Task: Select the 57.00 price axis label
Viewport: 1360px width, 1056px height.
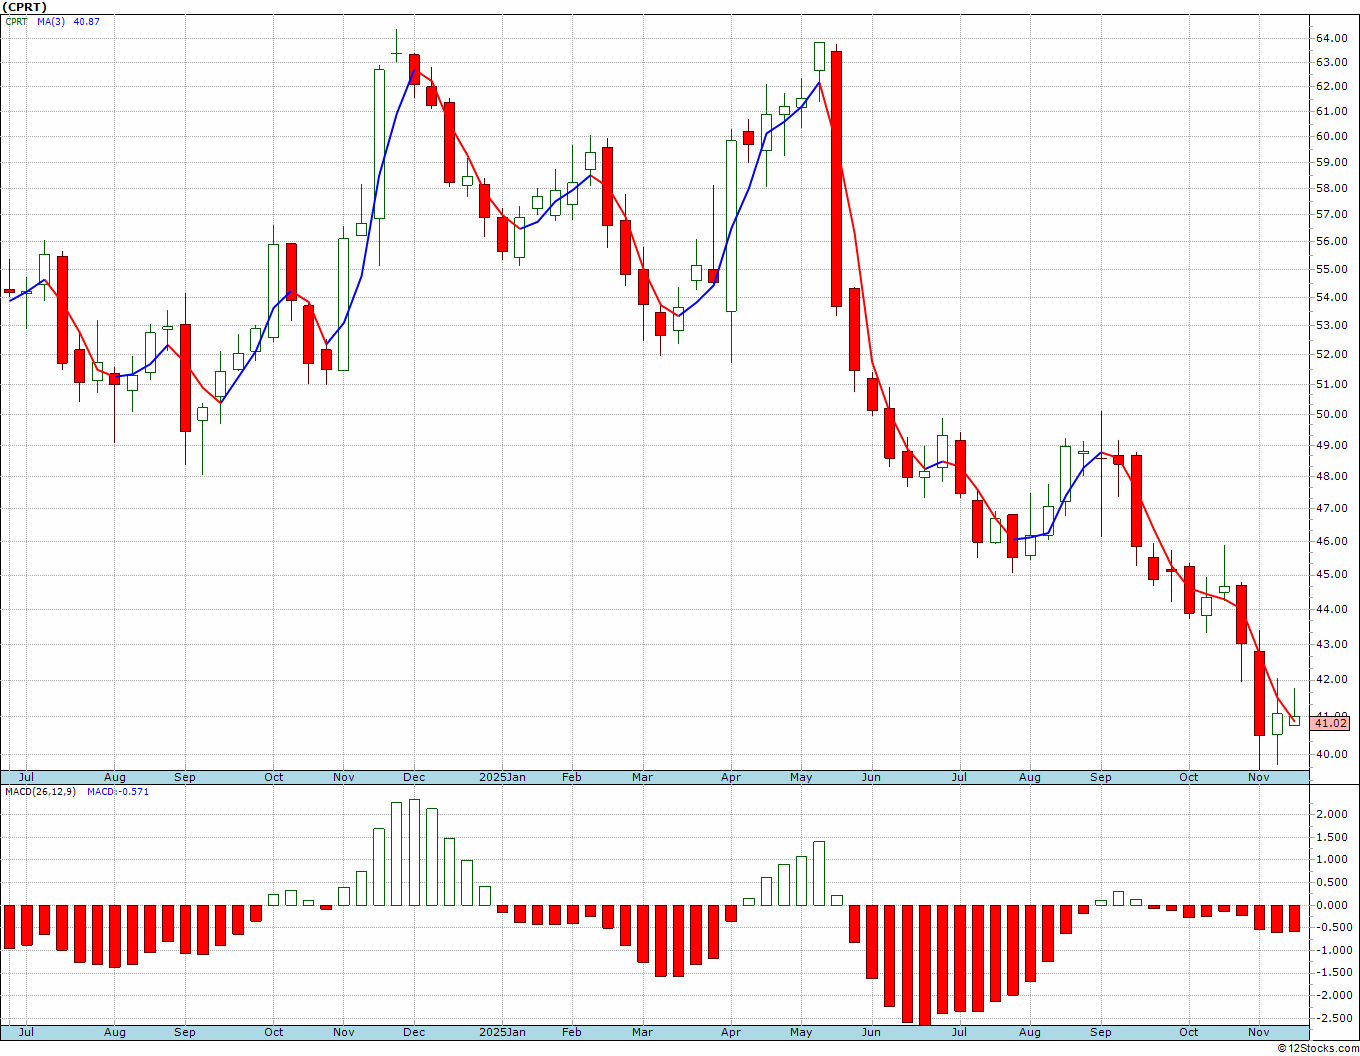Action: (1330, 215)
